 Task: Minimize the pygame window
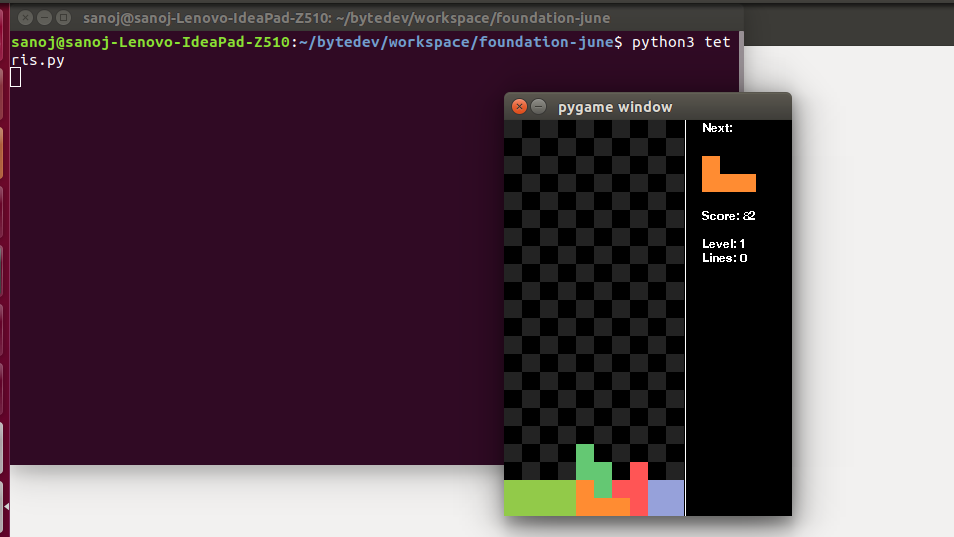pyautogui.click(x=538, y=106)
